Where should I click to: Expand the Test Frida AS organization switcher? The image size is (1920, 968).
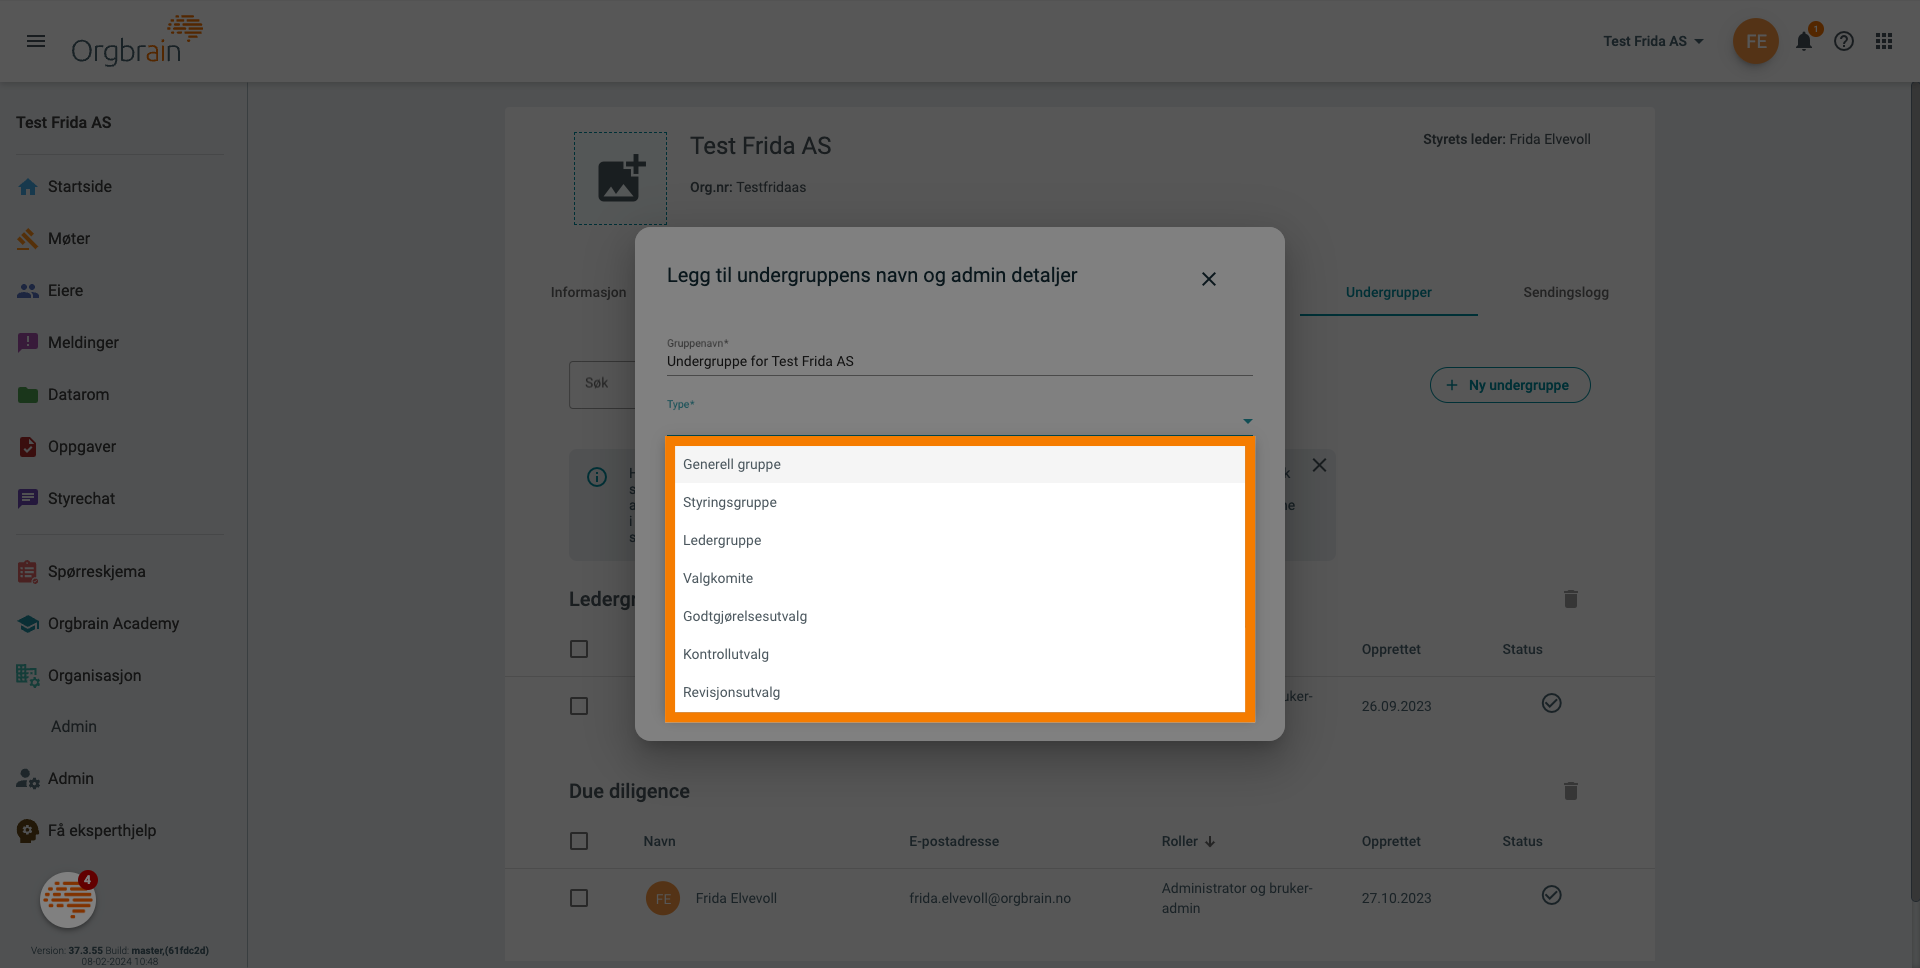pyautogui.click(x=1653, y=41)
